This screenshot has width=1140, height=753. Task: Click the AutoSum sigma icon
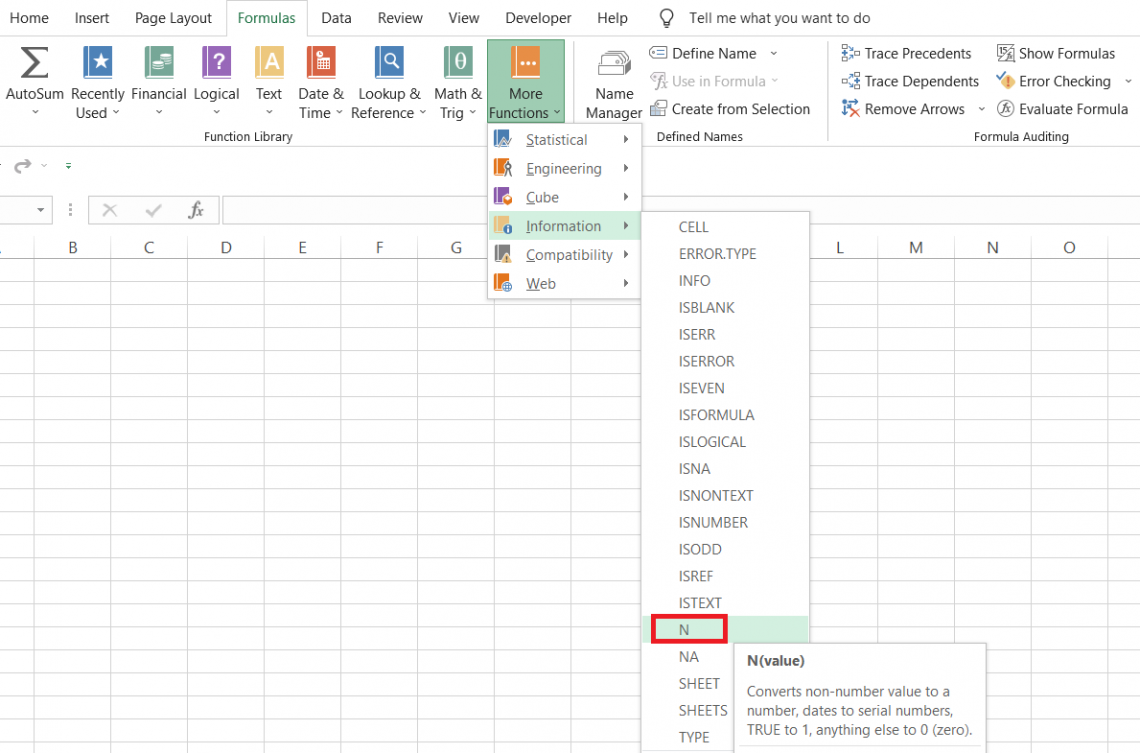point(35,64)
